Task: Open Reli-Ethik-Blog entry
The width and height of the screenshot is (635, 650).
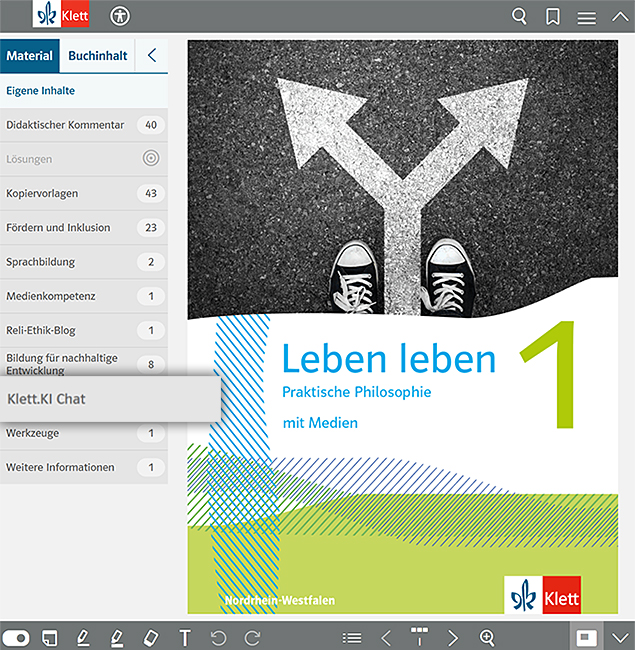Action: pyautogui.click(x=84, y=330)
